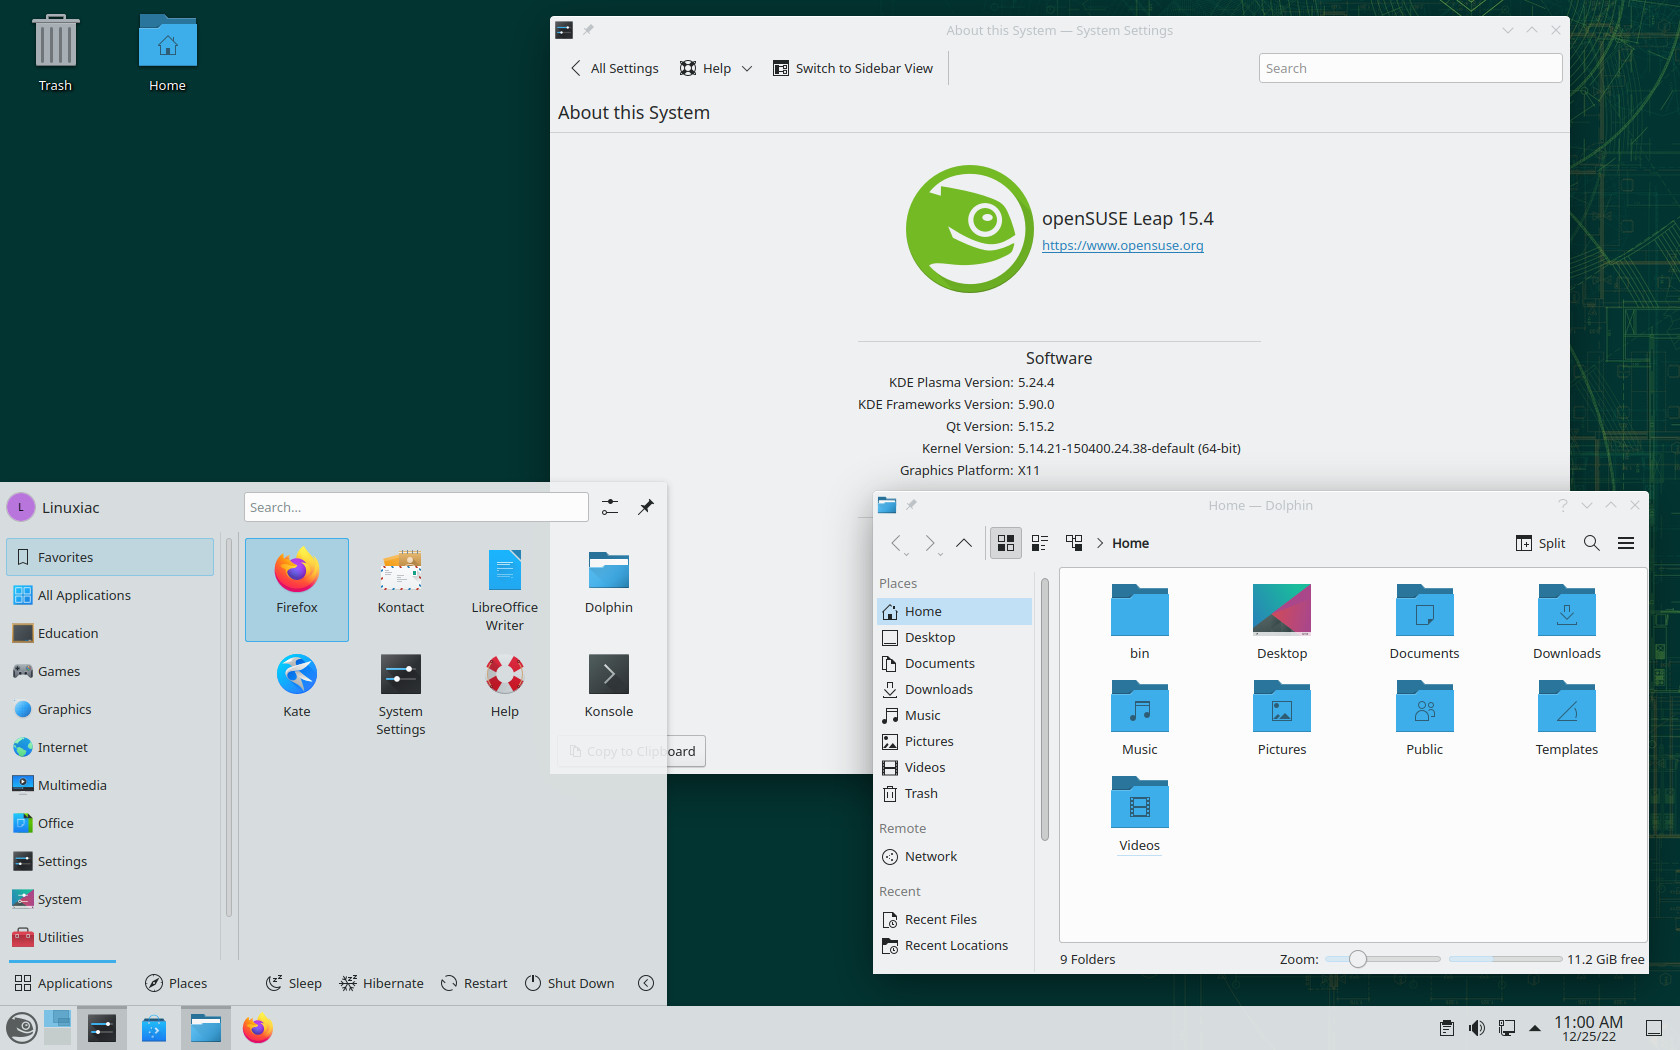
Task: Open the Help application icon
Action: 505,685
